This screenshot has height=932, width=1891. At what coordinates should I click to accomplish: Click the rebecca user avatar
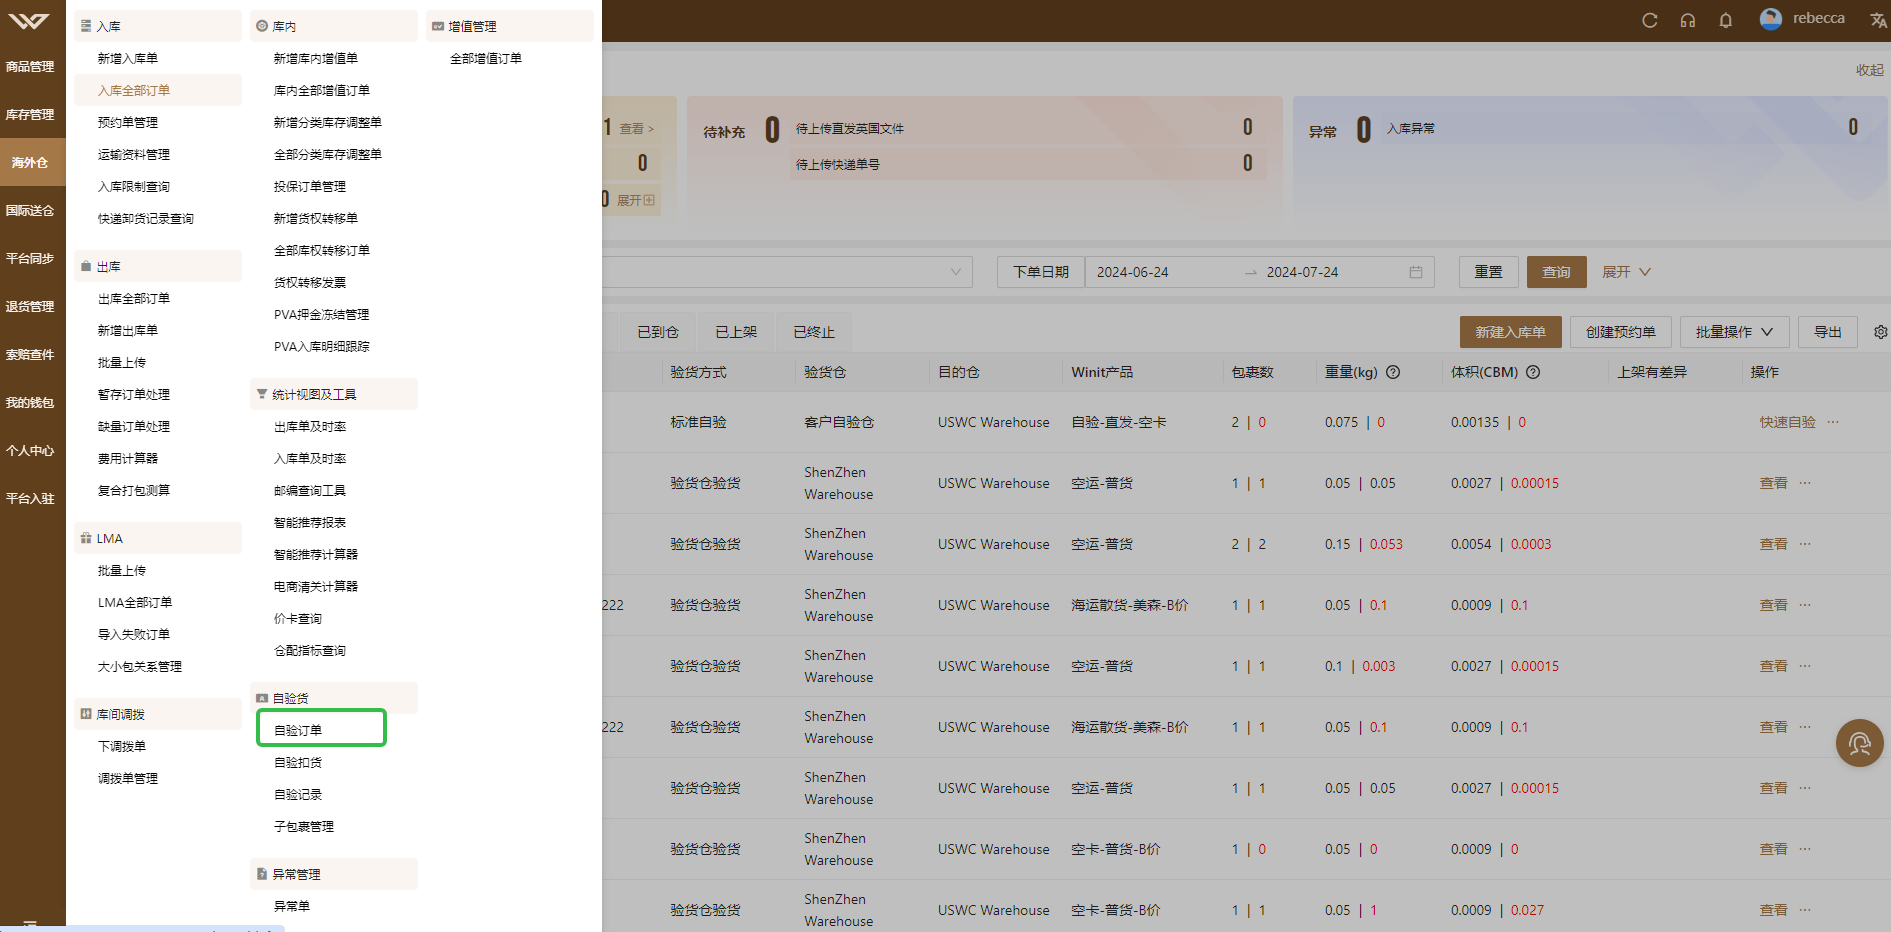pos(1771,19)
